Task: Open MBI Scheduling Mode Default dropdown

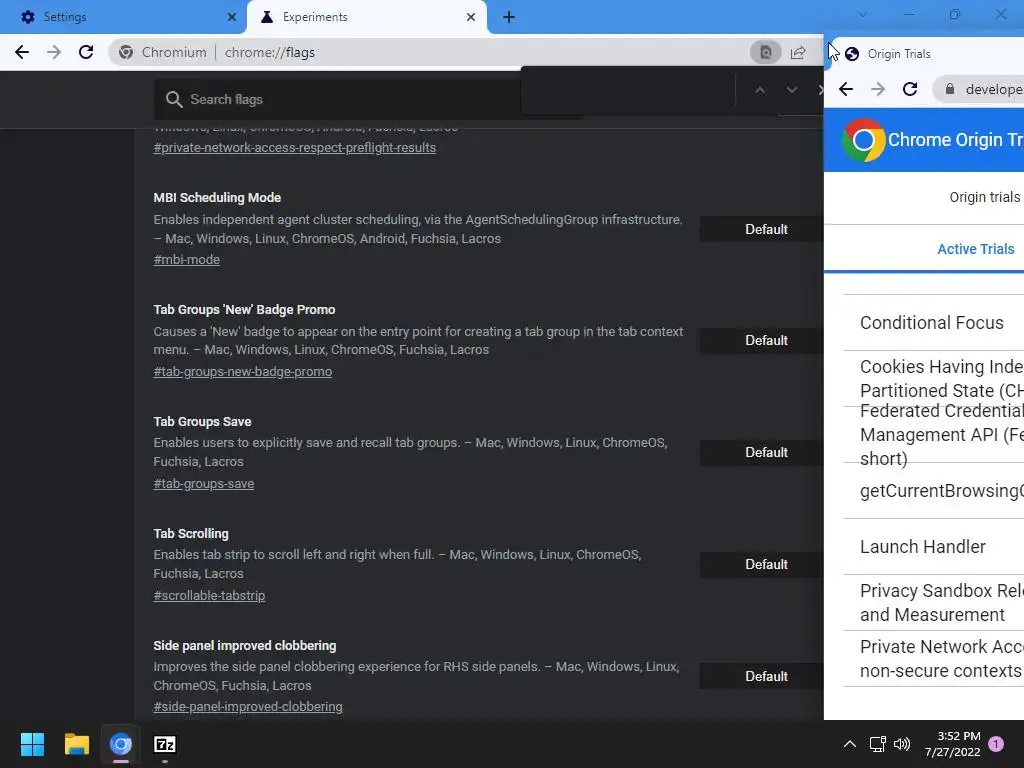Action: 761,229
